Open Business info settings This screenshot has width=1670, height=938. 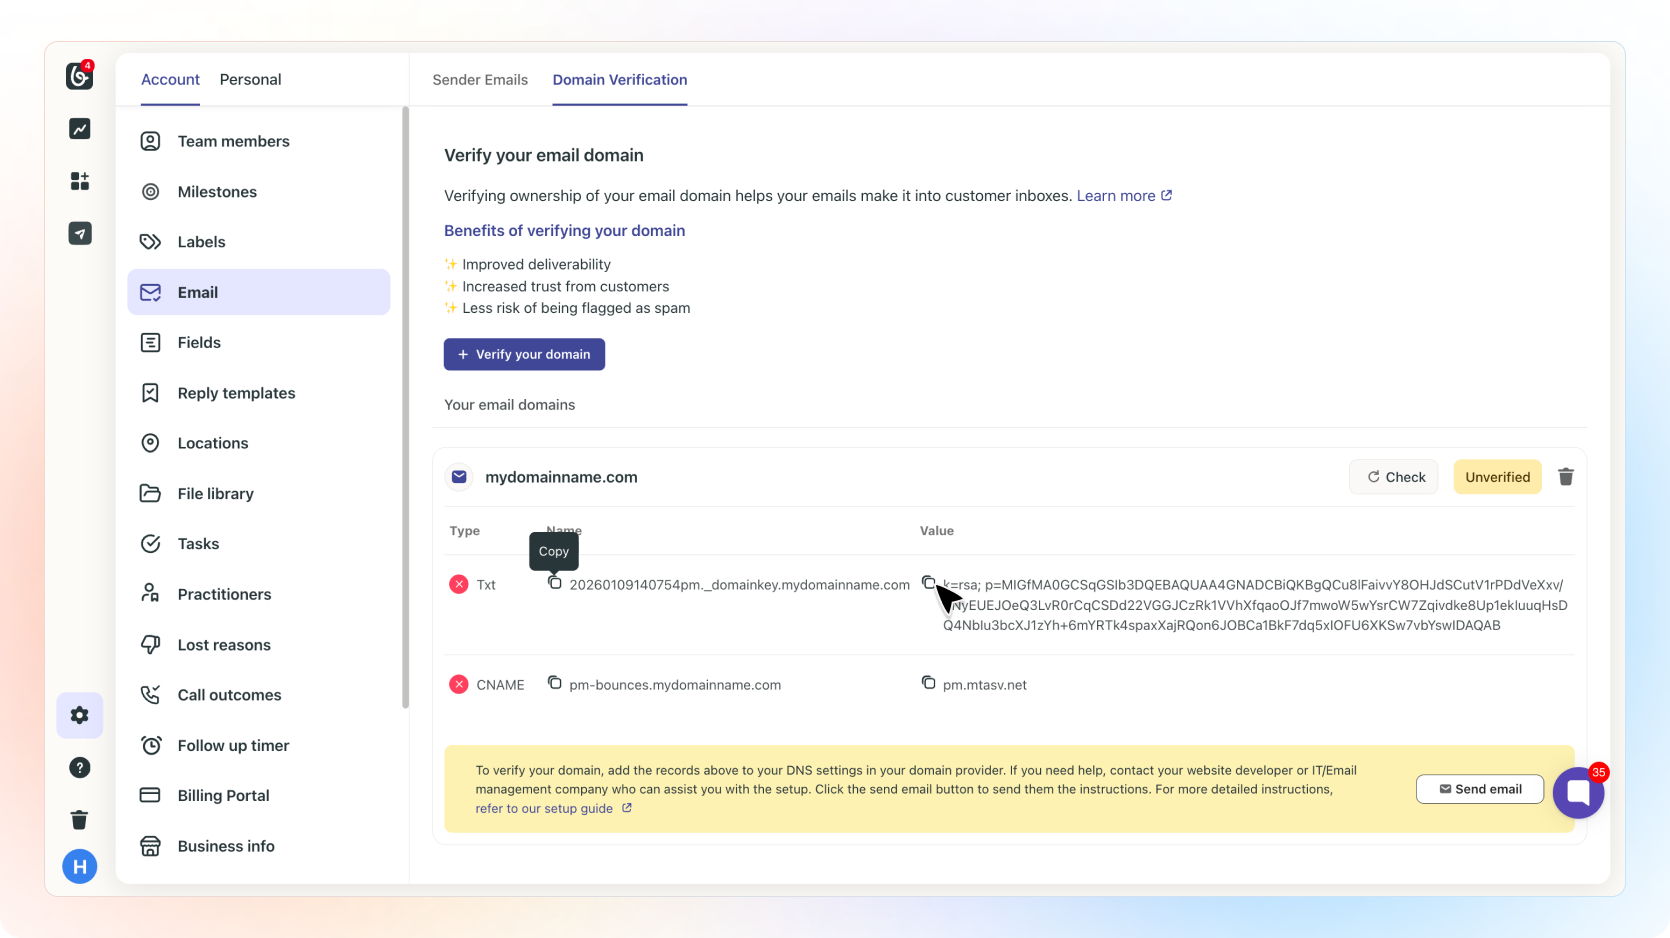[258, 846]
